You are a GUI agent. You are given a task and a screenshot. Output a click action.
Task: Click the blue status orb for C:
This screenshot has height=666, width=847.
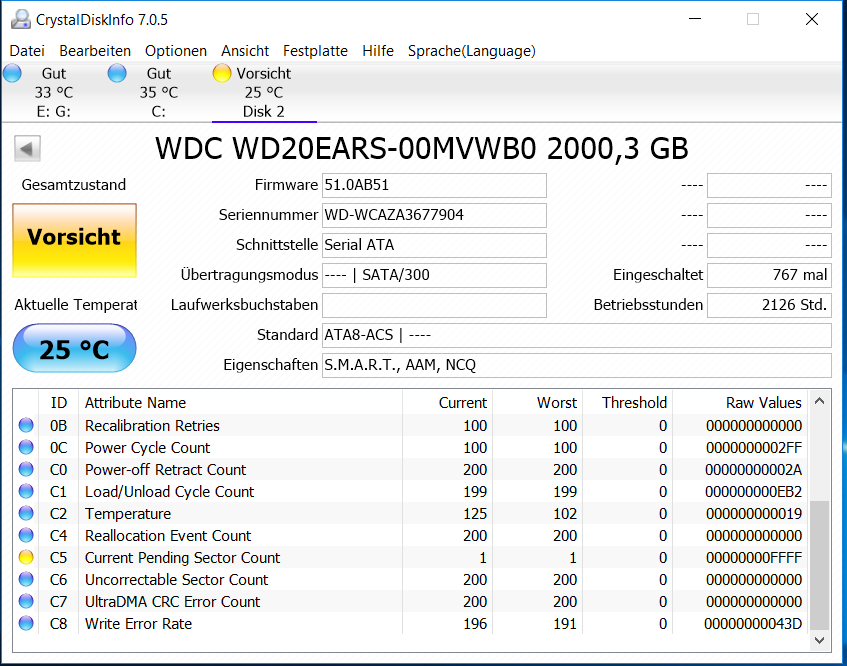coord(117,73)
